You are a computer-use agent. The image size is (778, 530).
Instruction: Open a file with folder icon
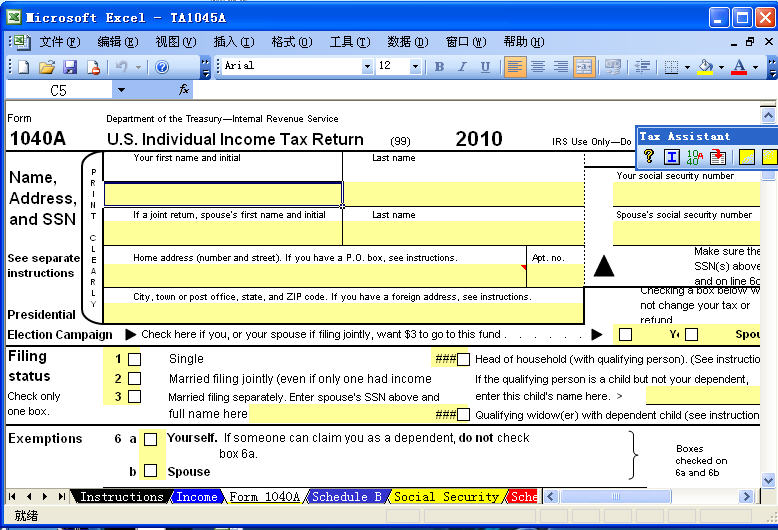(x=47, y=67)
